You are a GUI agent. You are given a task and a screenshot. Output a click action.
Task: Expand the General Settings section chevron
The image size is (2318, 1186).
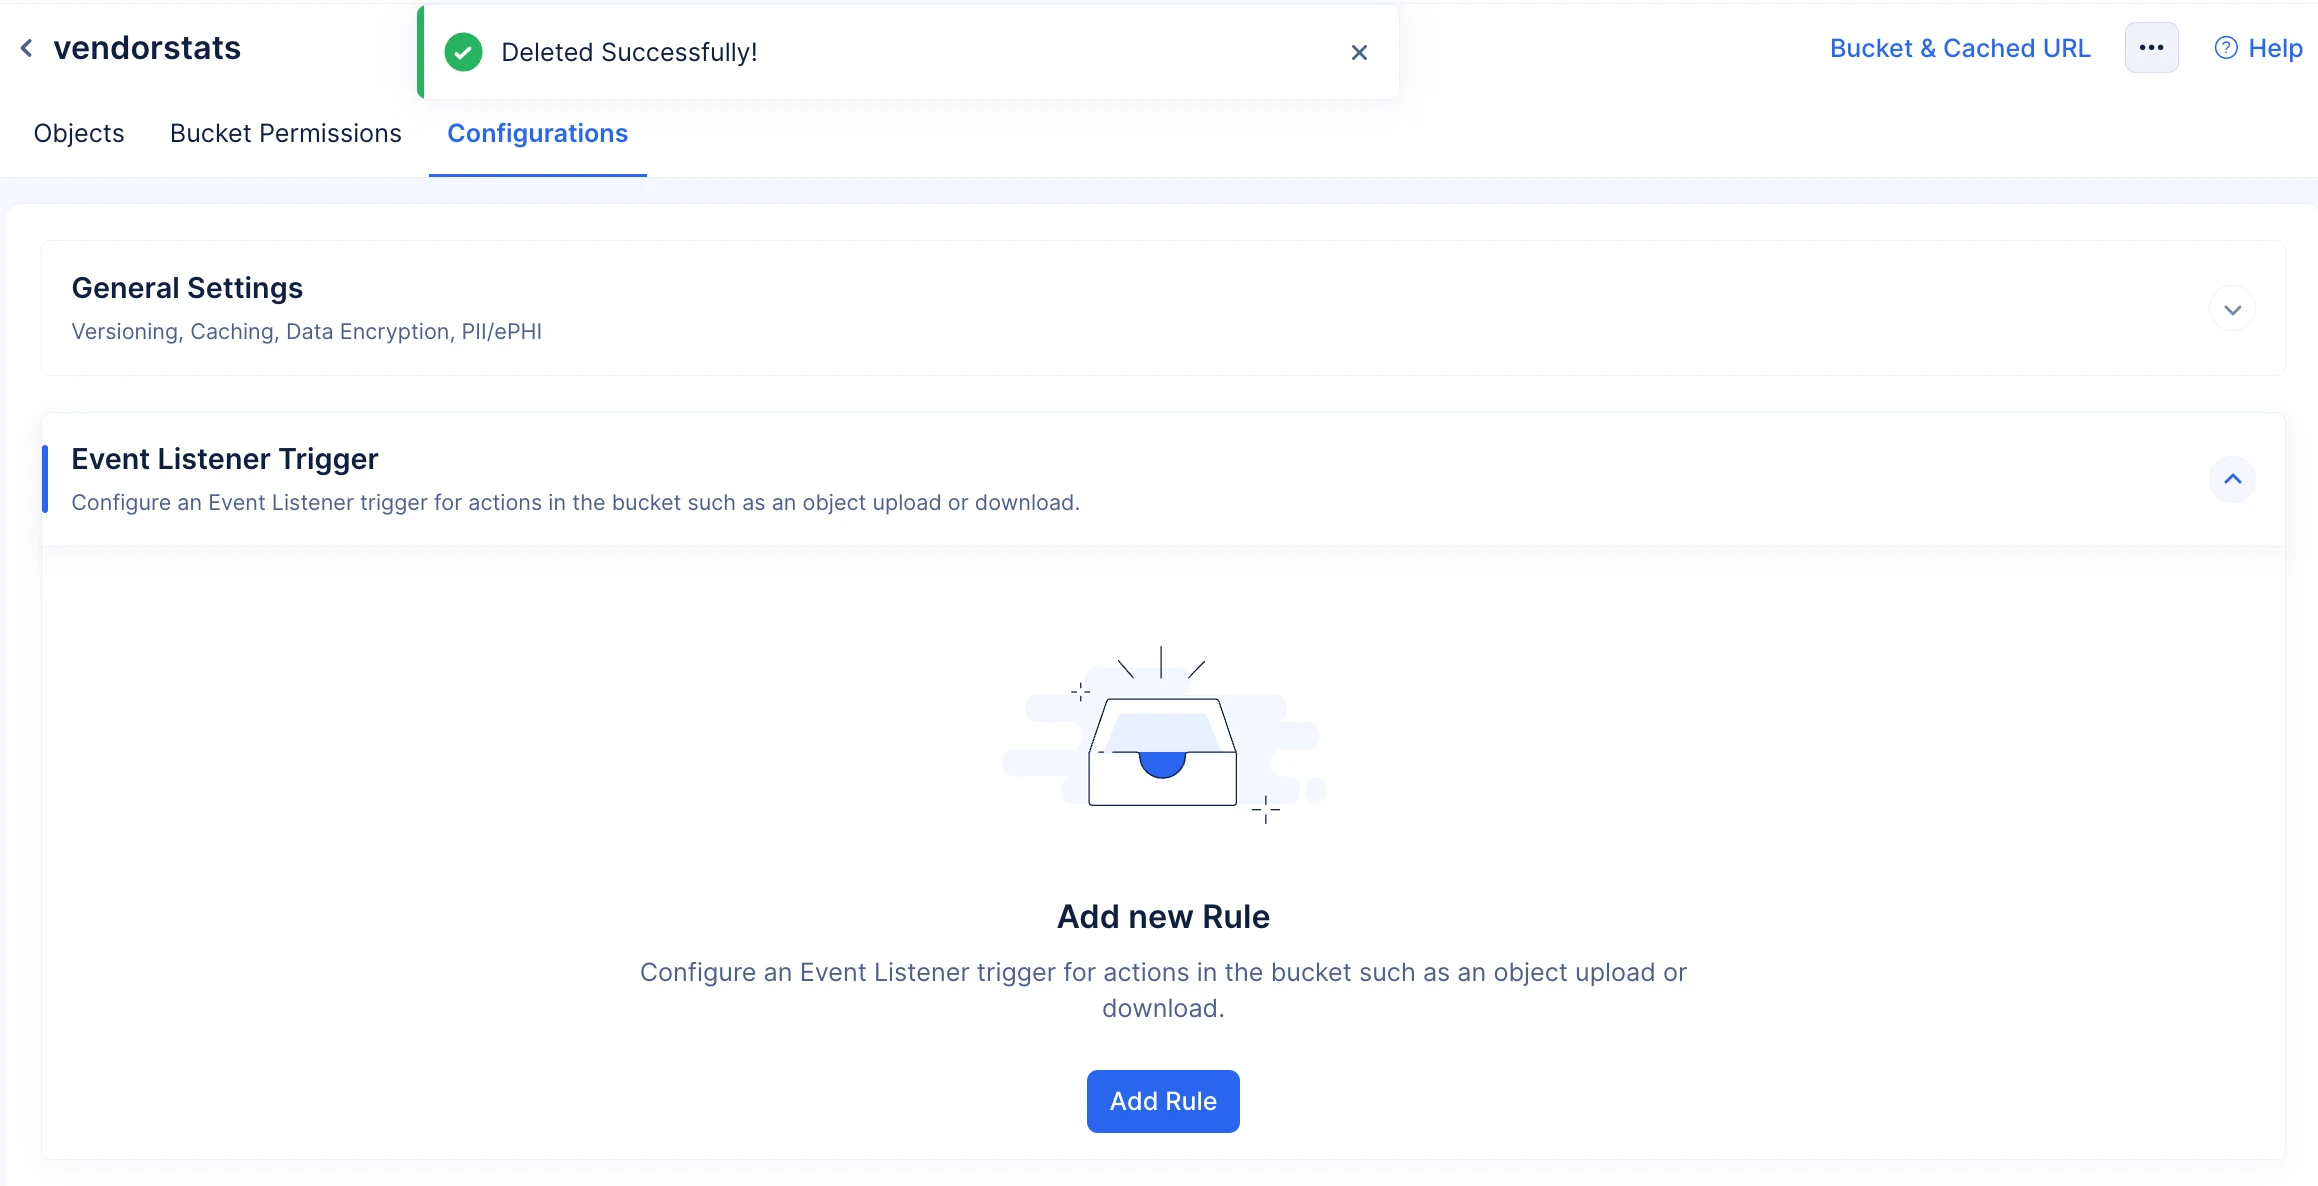[2232, 309]
